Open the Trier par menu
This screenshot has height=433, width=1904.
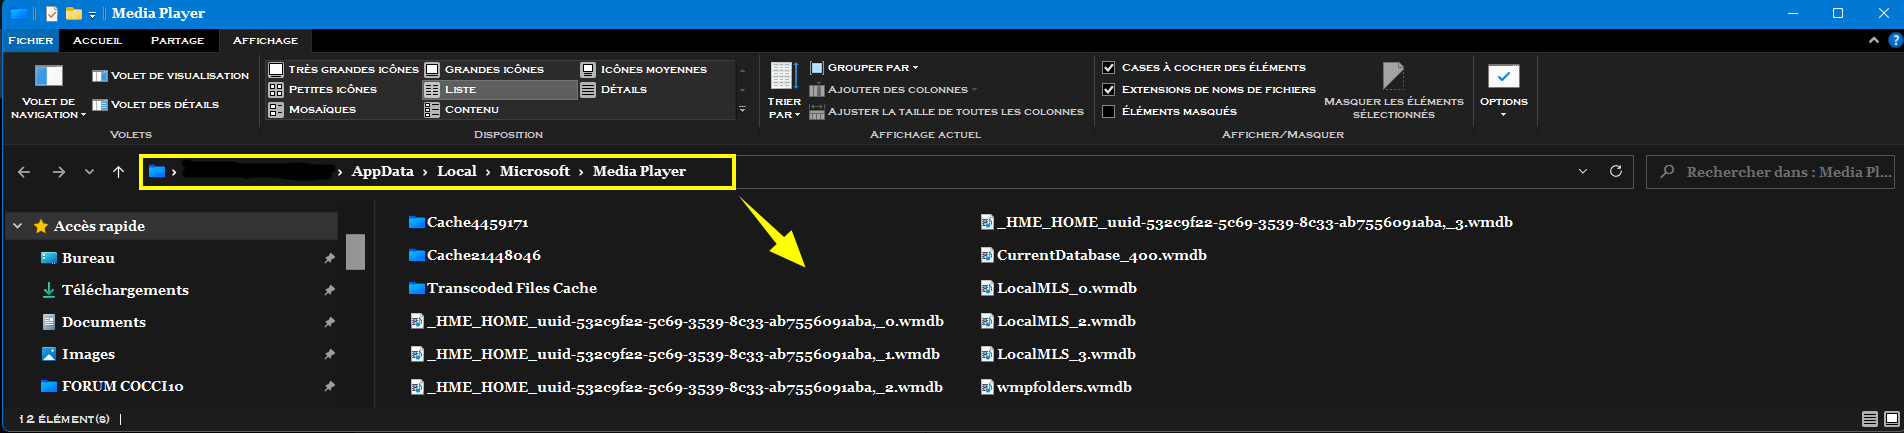(784, 90)
